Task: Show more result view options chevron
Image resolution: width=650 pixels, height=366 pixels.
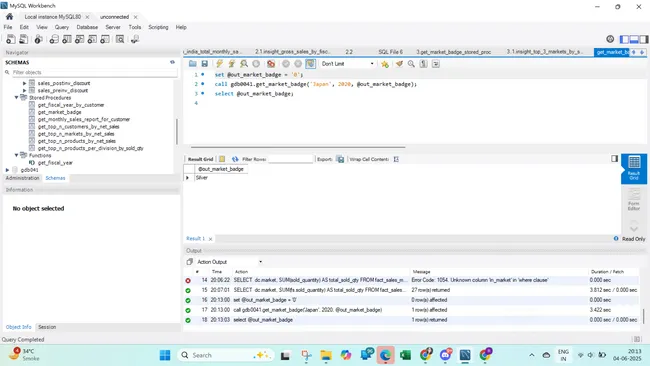Action: coord(634,228)
